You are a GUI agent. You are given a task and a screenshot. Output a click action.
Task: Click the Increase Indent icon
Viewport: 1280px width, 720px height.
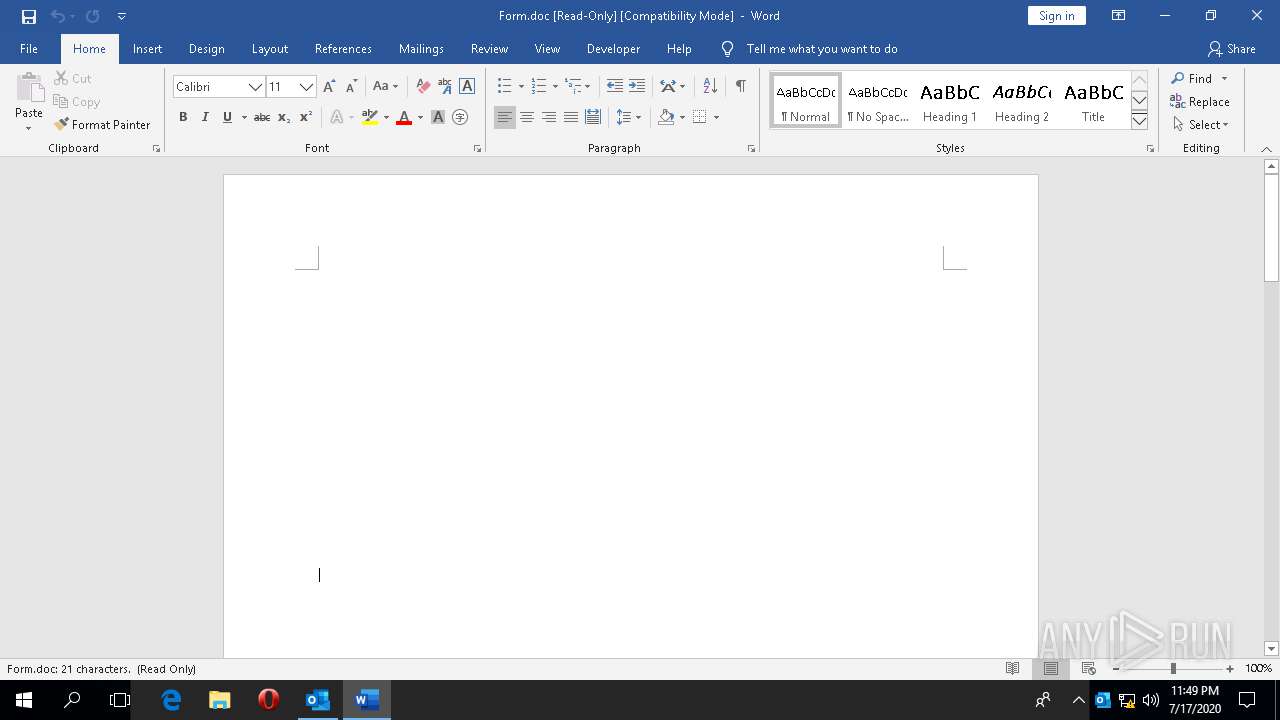point(637,86)
